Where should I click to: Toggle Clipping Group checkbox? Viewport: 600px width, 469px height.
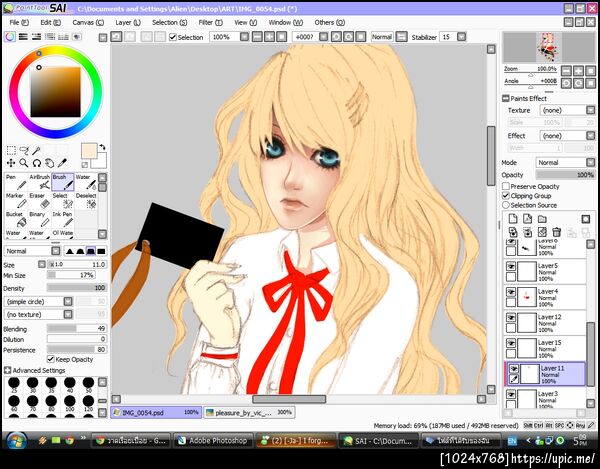tap(506, 195)
